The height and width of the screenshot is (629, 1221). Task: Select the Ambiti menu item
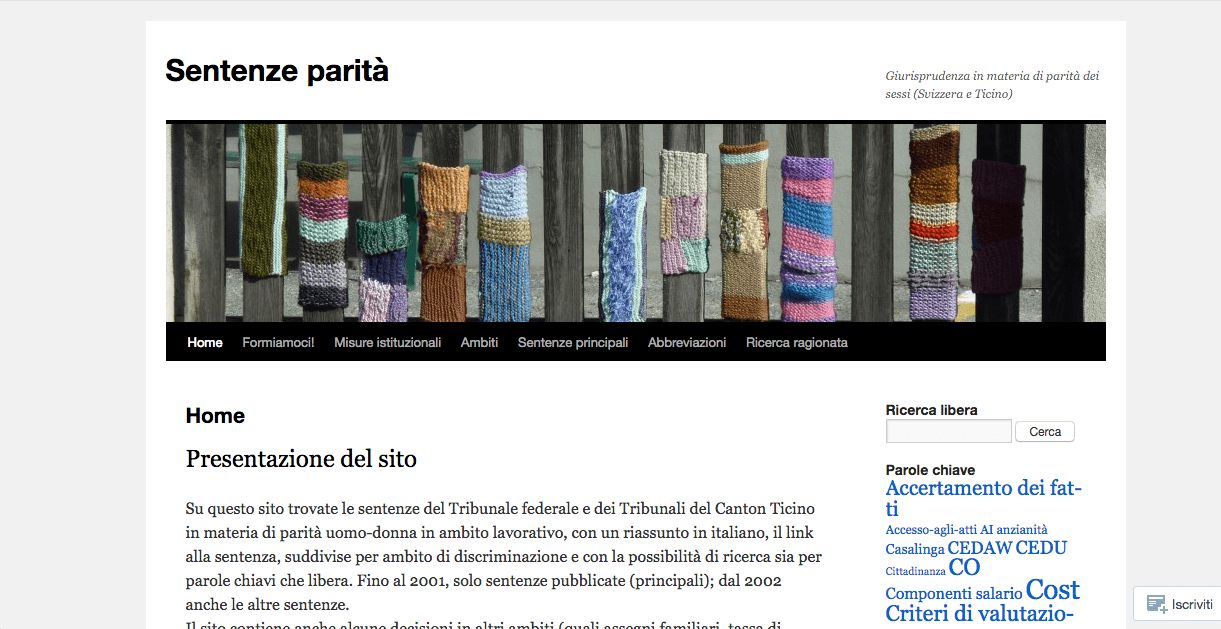[x=479, y=342]
